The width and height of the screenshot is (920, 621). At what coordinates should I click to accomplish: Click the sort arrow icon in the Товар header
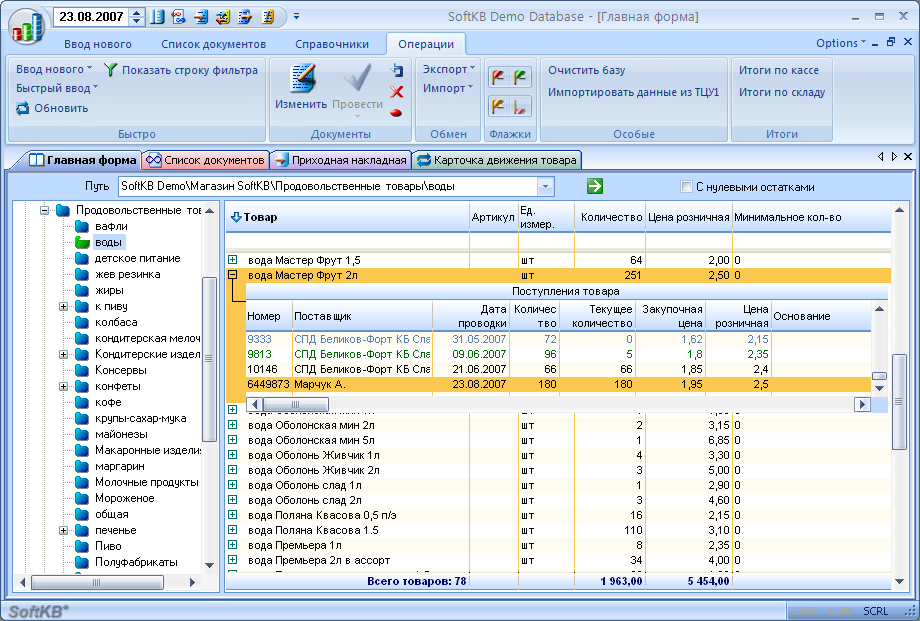coord(236,217)
